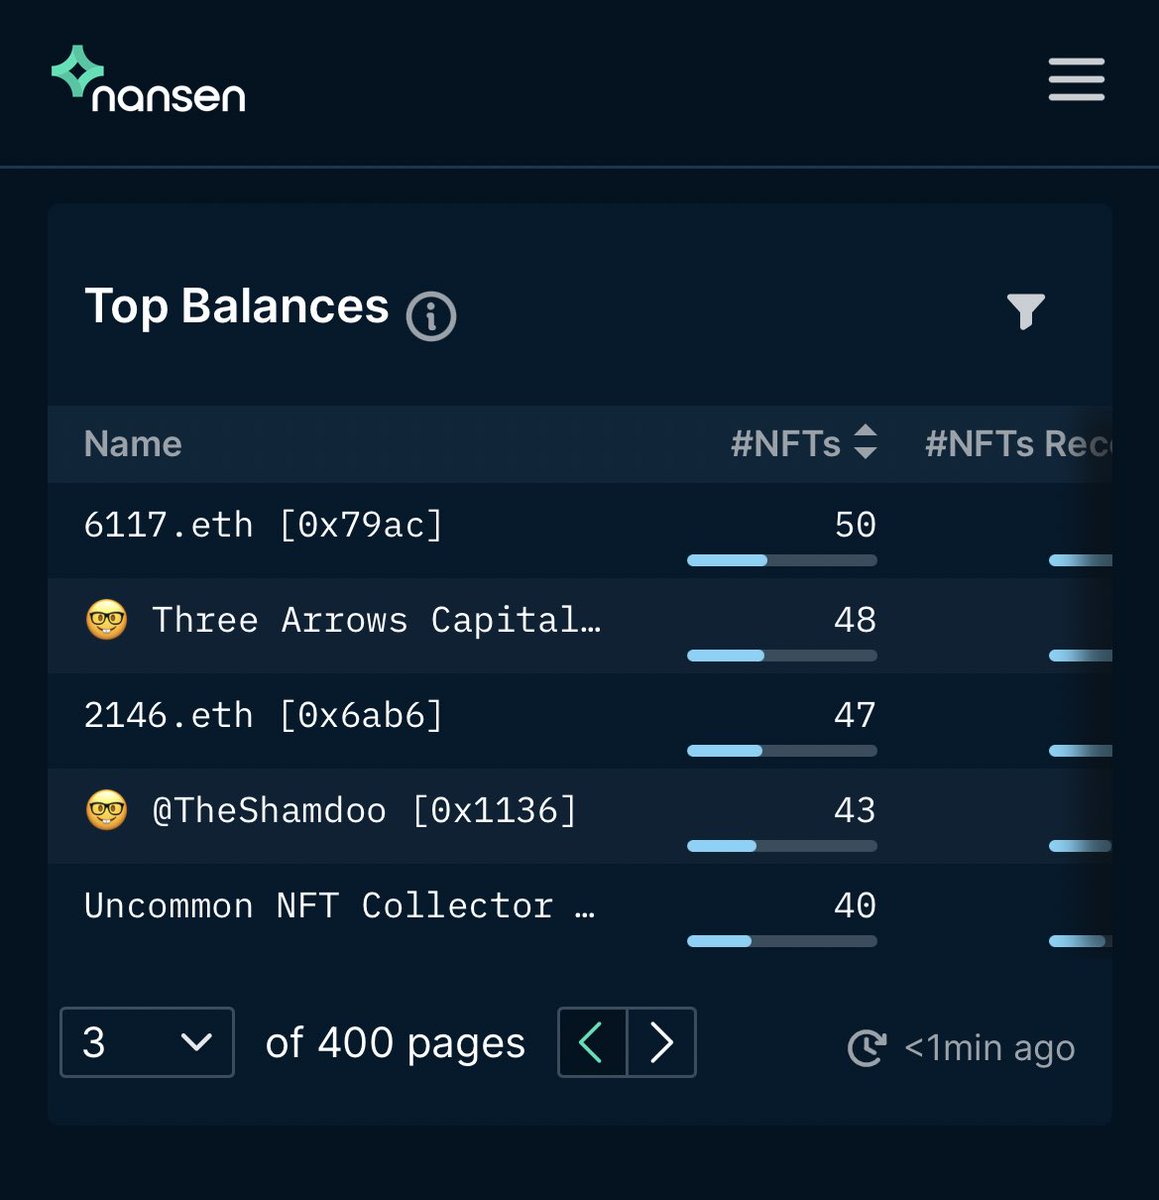Click the #NFTs bar under 48

pos(782,655)
